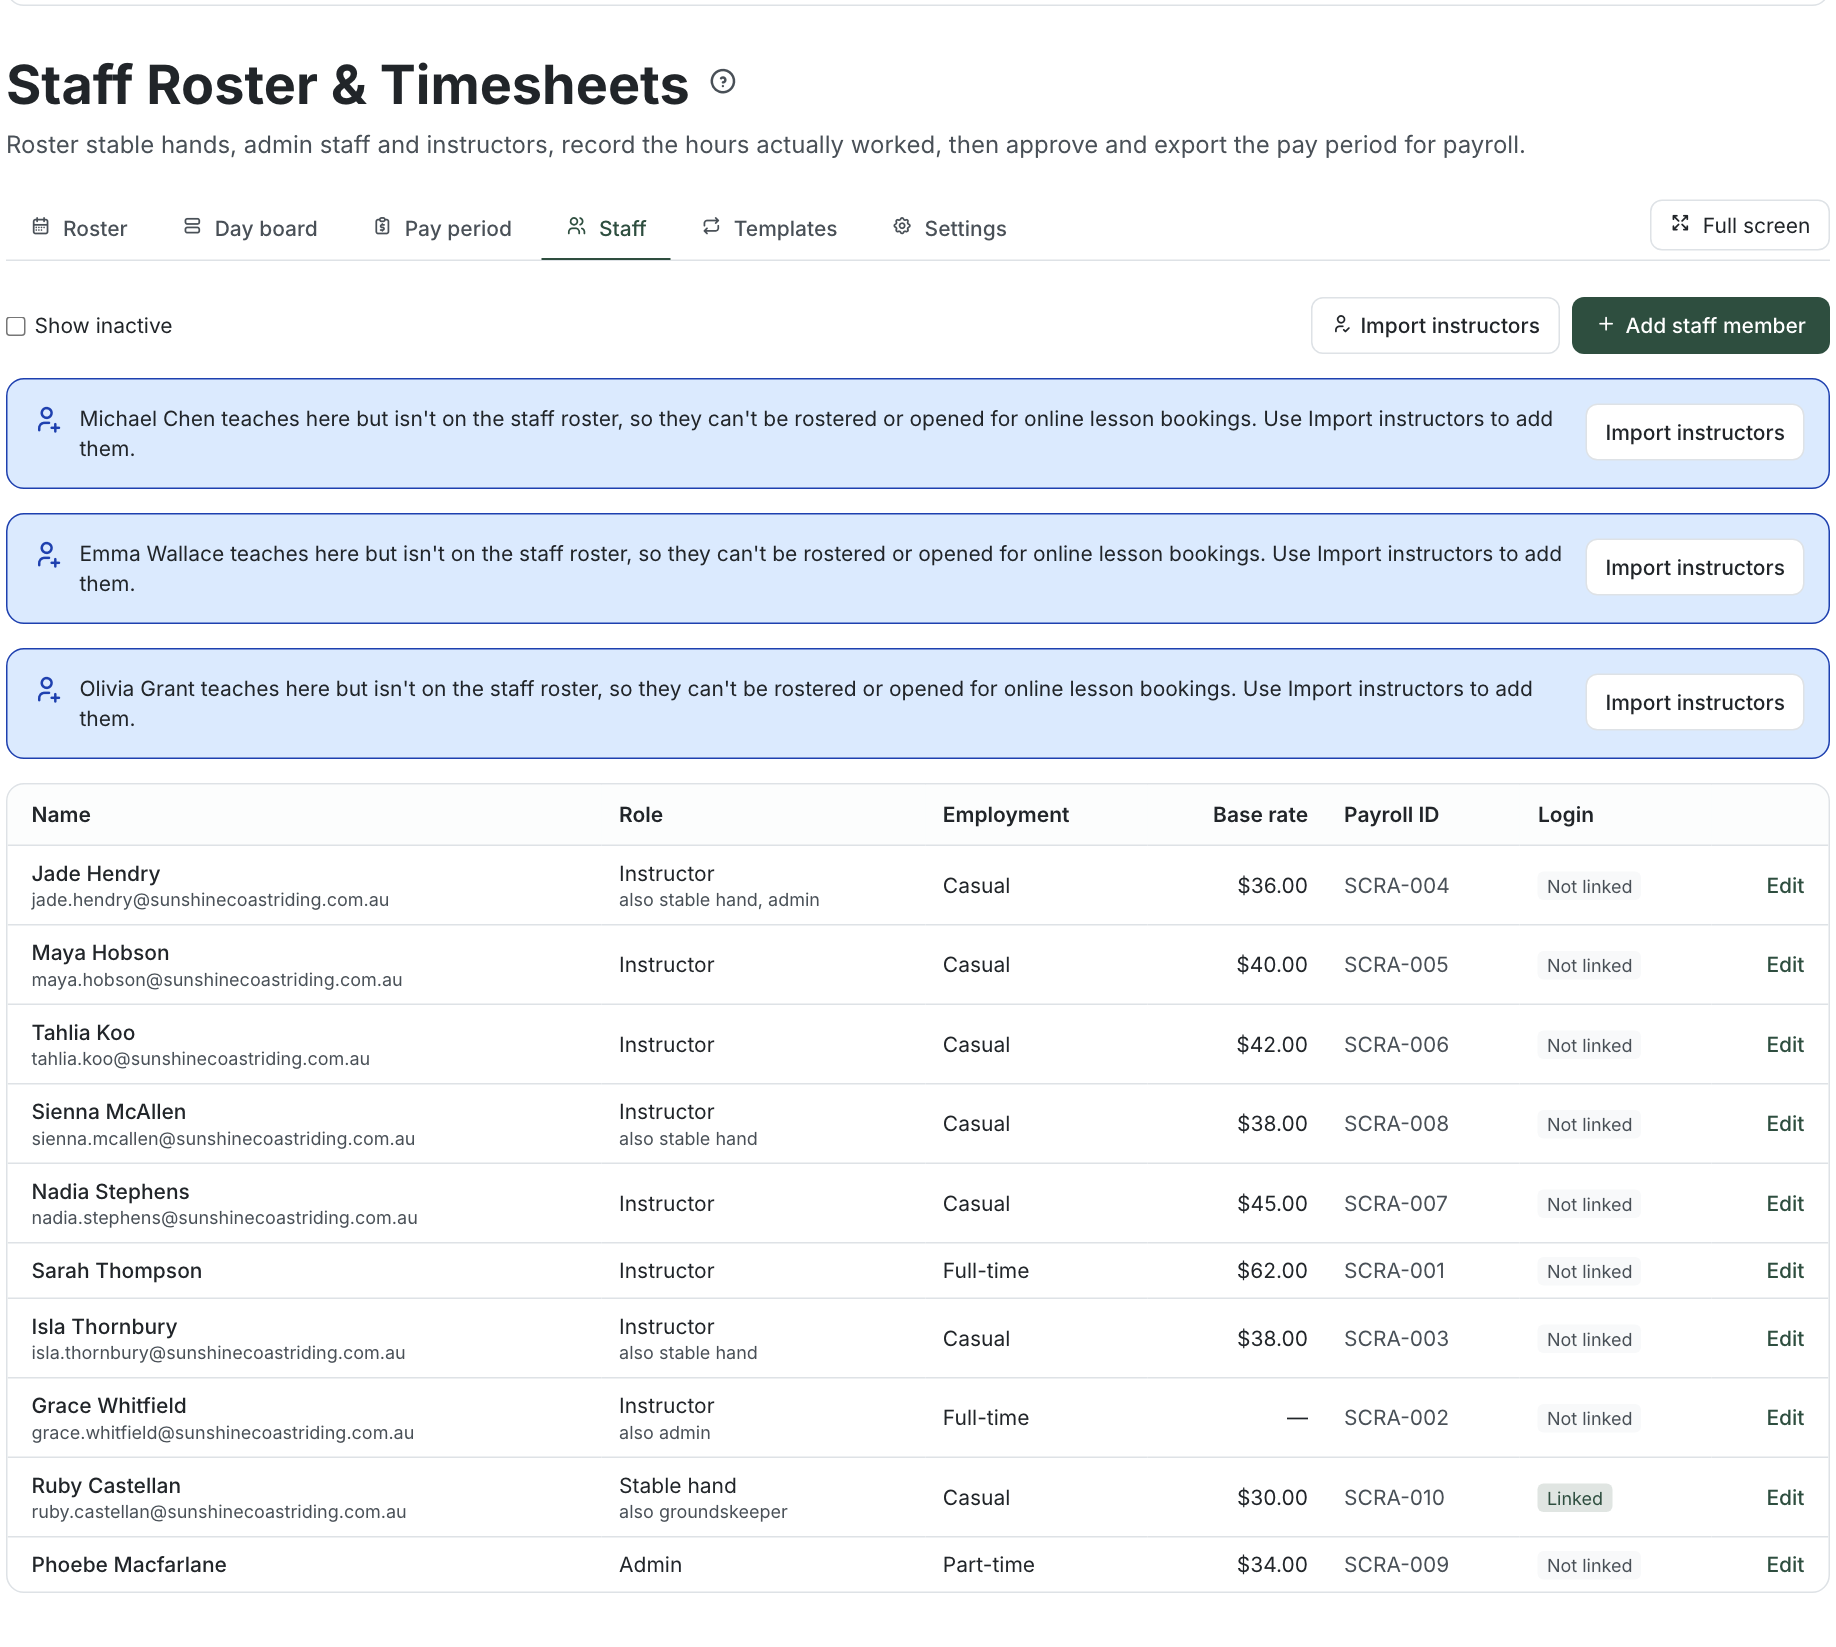Click the Employment column header
The height and width of the screenshot is (1647, 1836).
pos(1006,815)
